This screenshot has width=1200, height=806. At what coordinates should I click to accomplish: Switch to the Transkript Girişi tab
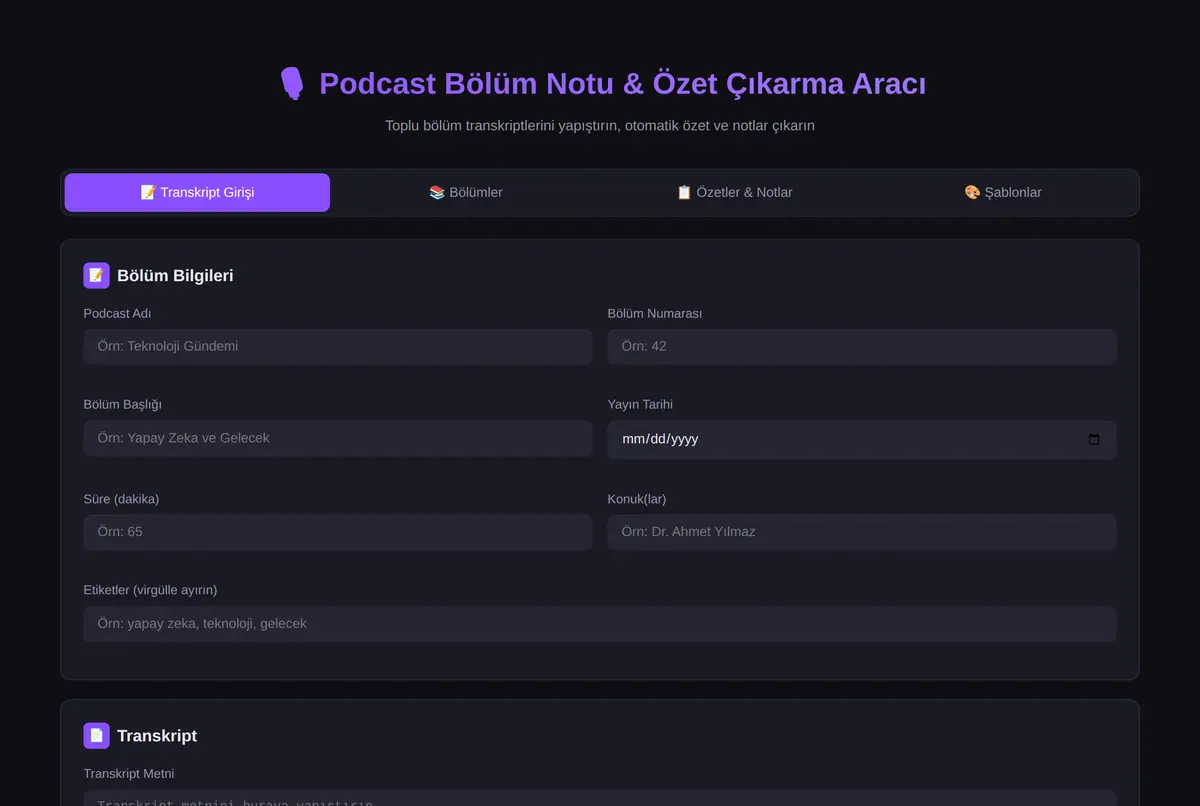tap(197, 192)
